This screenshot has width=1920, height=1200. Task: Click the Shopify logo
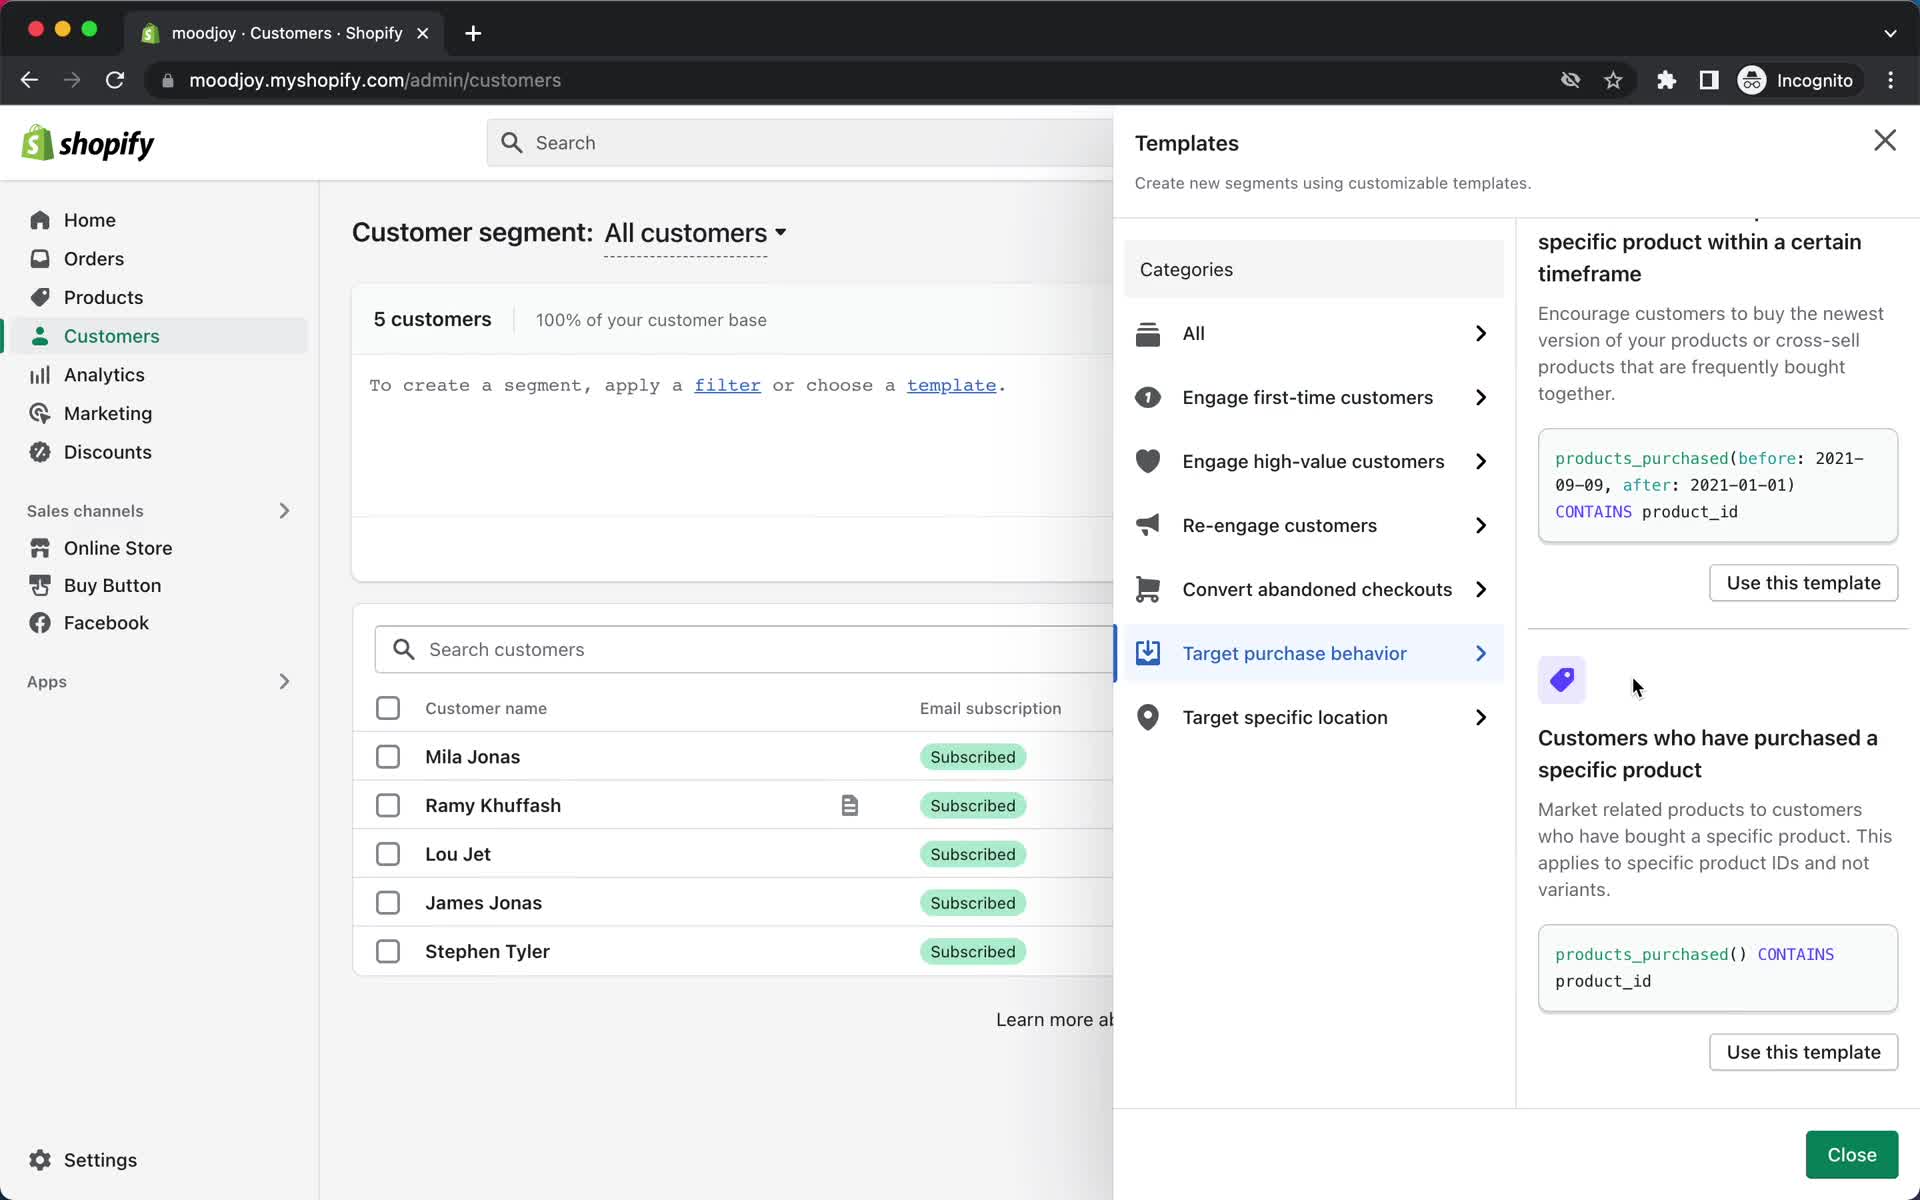(x=88, y=143)
